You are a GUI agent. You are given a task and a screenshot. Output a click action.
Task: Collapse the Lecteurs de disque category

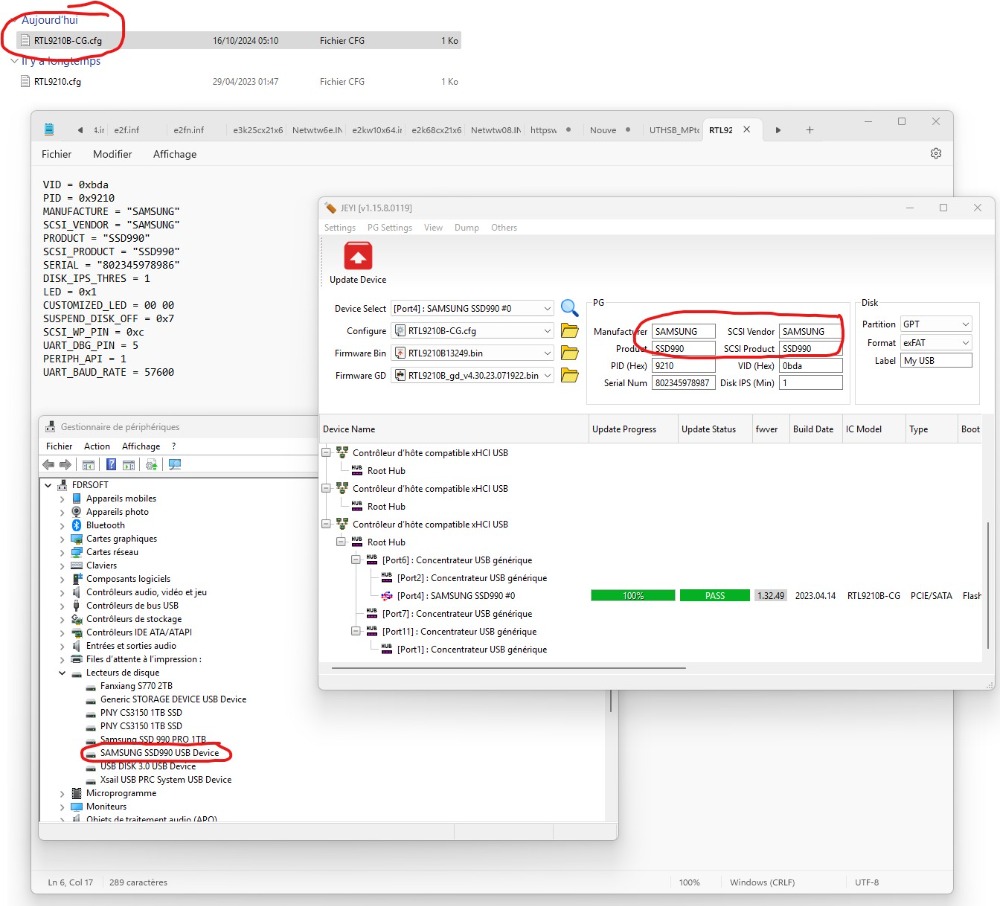pyautogui.click(x=63, y=673)
